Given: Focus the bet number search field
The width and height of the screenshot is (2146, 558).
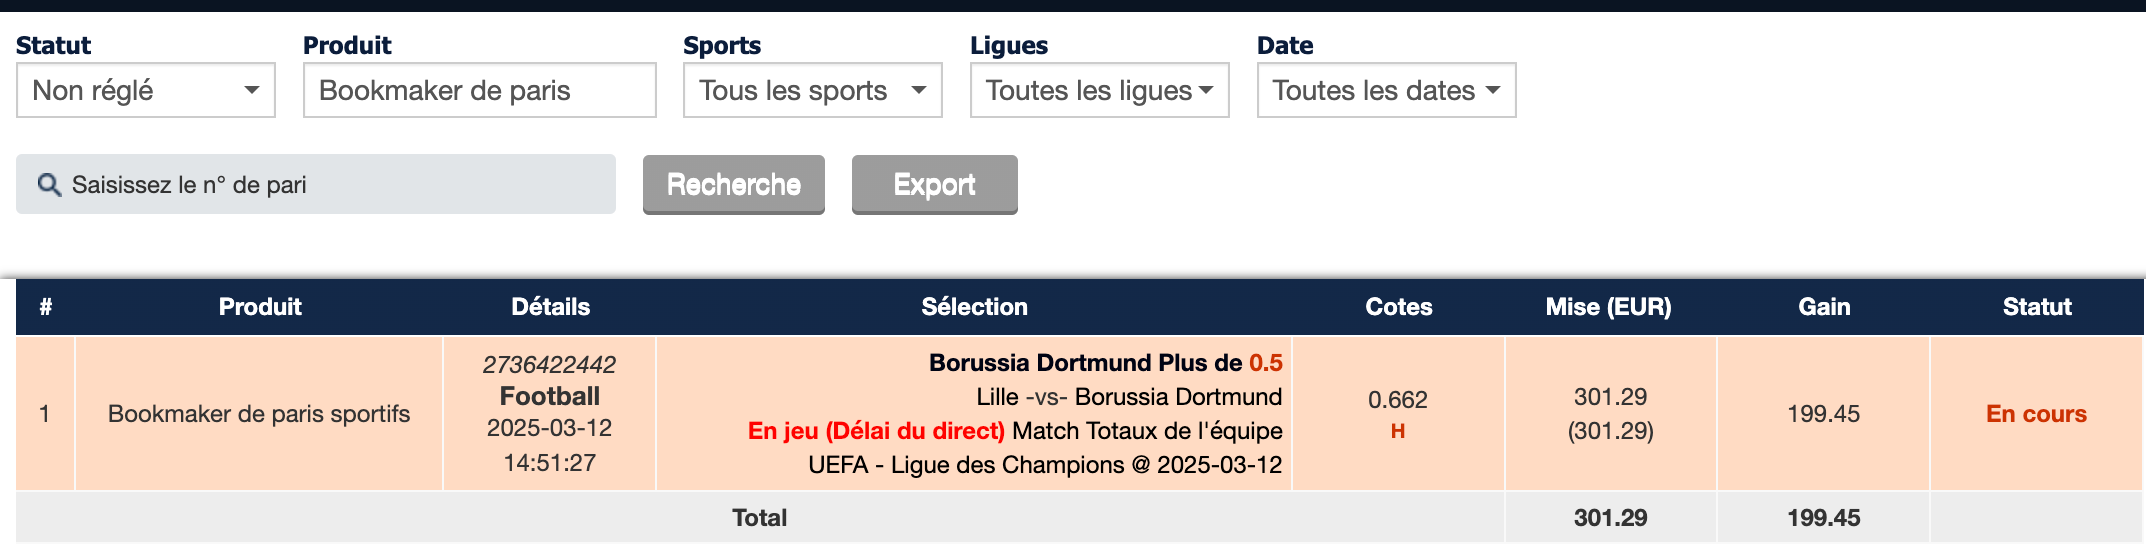Looking at the screenshot, I should tap(316, 184).
